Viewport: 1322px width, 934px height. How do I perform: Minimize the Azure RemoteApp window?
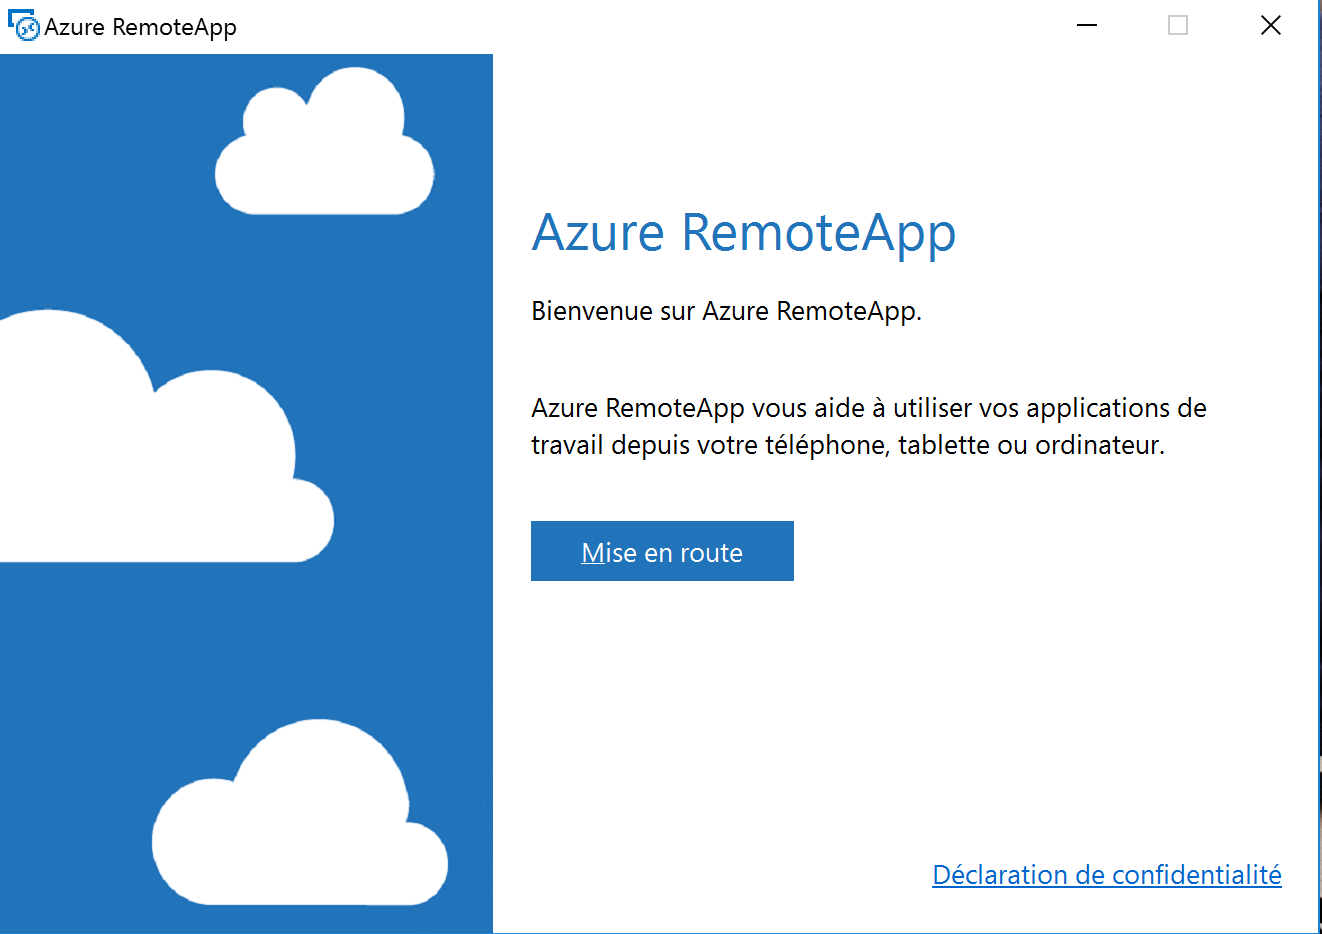tap(1087, 26)
